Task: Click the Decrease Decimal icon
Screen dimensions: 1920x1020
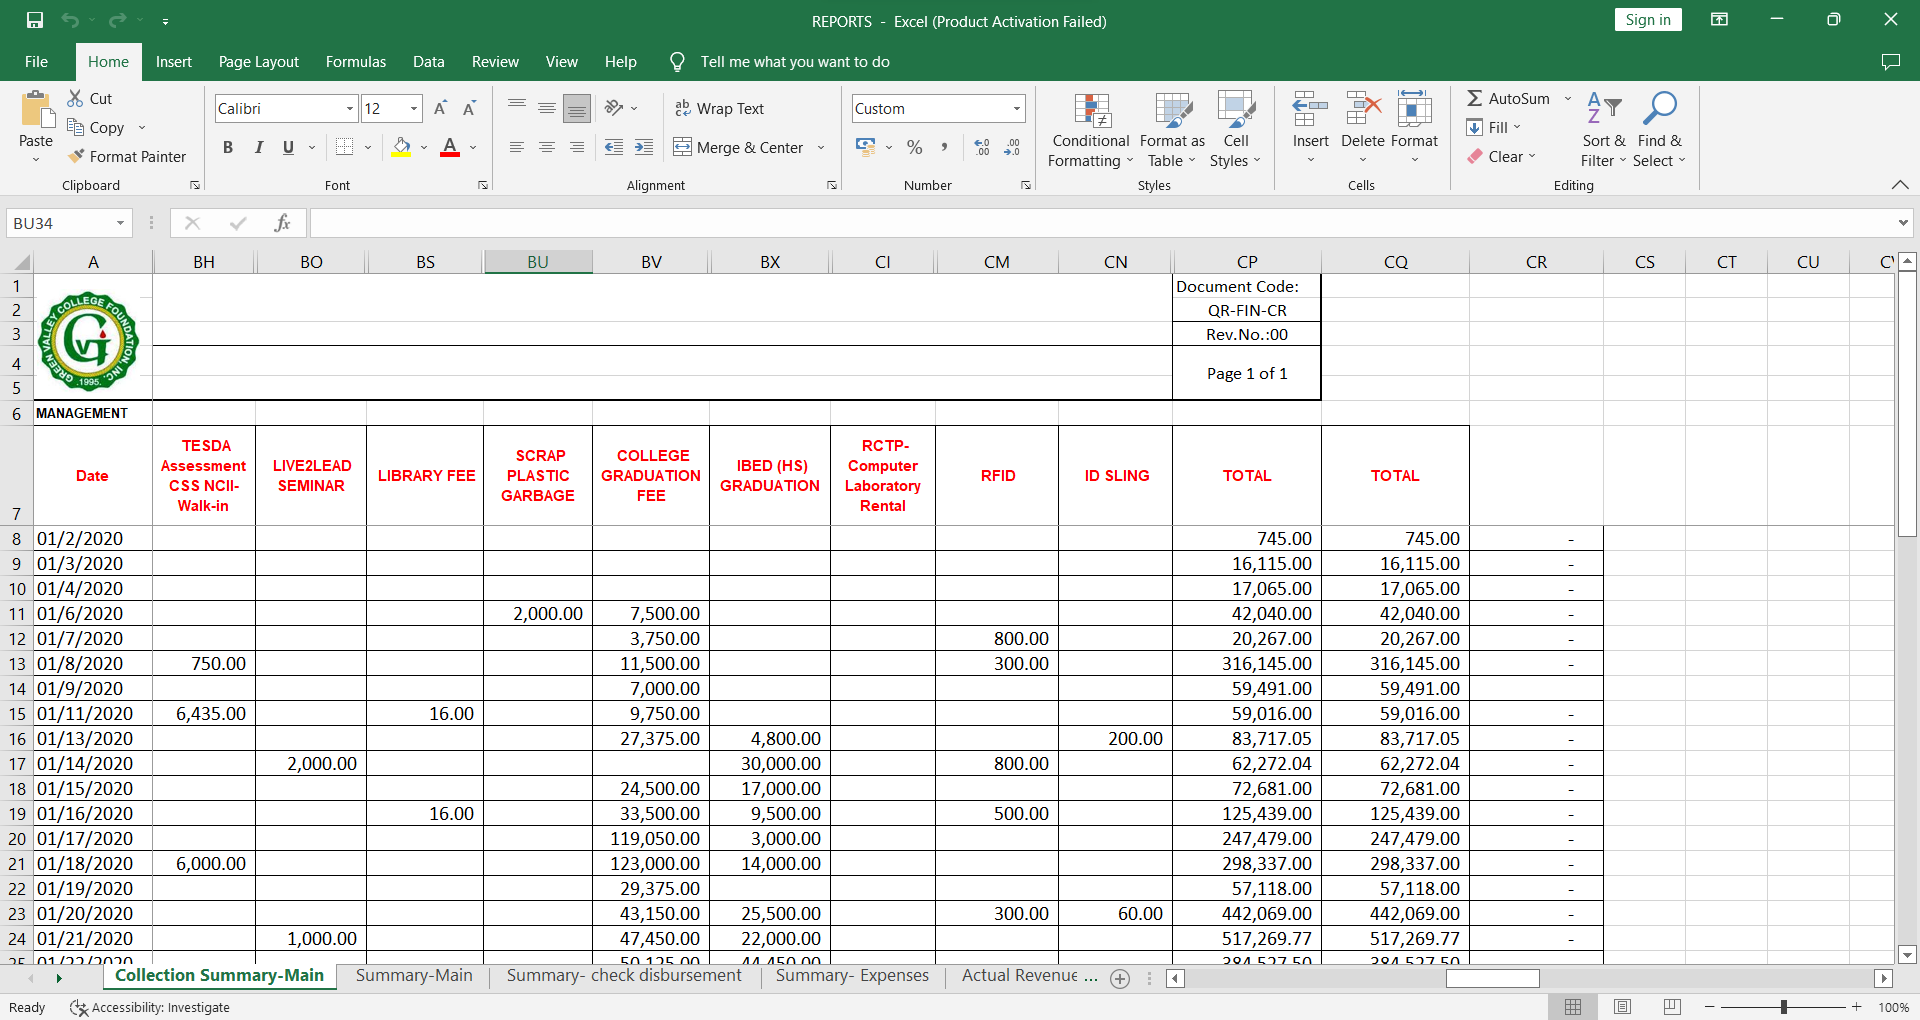Action: [1012, 147]
